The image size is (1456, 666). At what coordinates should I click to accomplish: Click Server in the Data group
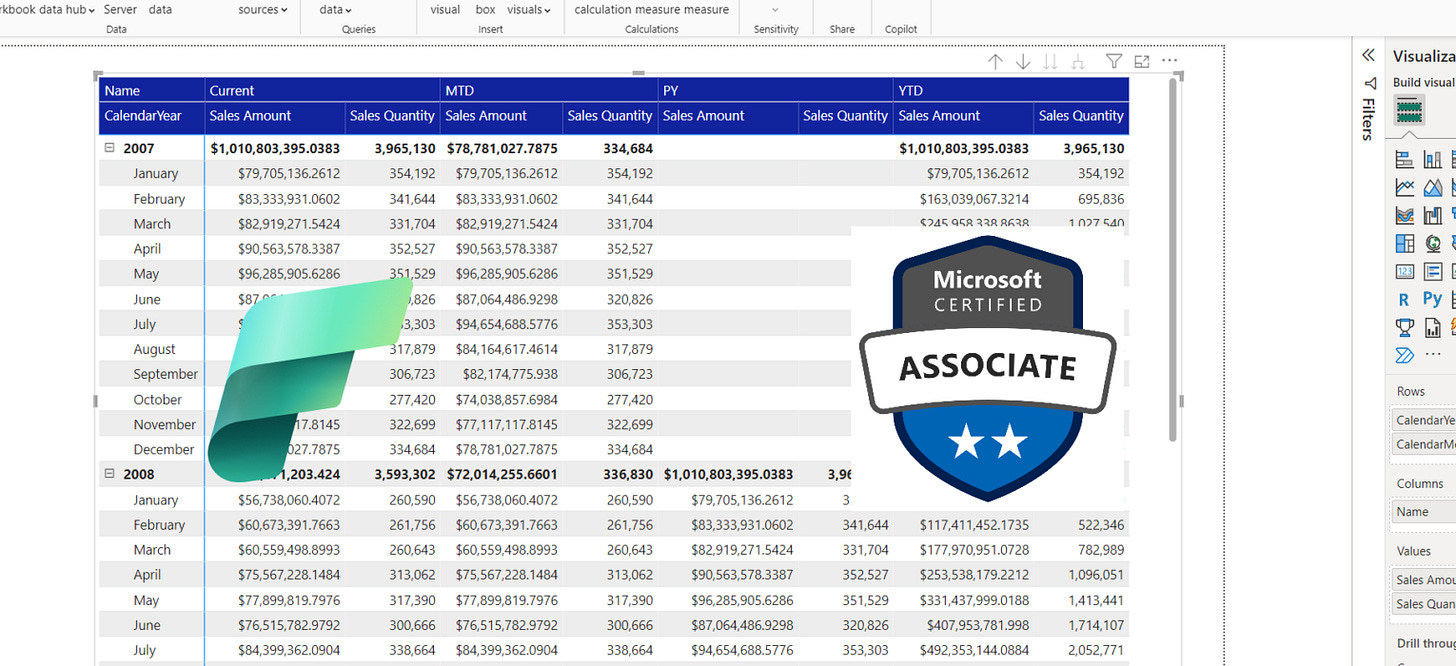120,10
